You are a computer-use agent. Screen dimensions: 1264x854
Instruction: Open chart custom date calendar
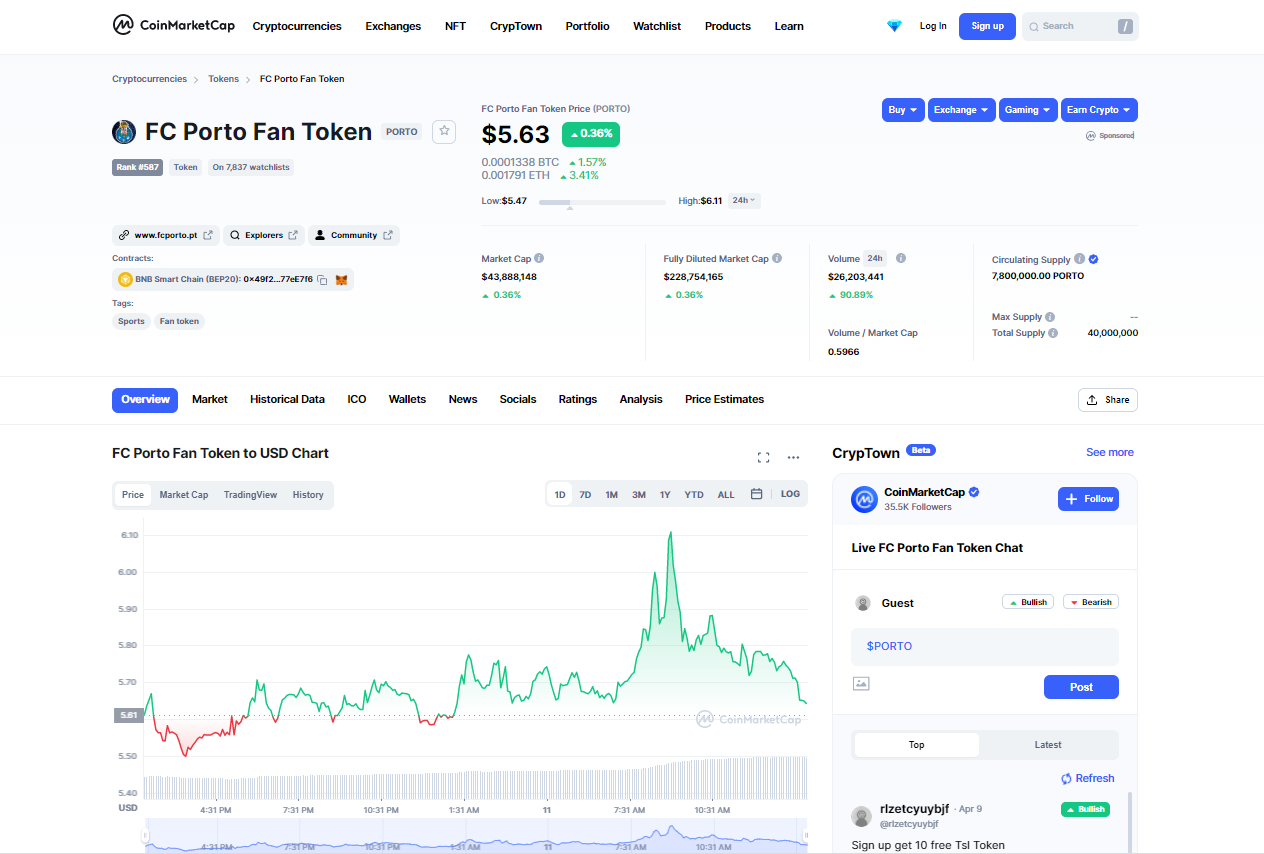tap(757, 494)
